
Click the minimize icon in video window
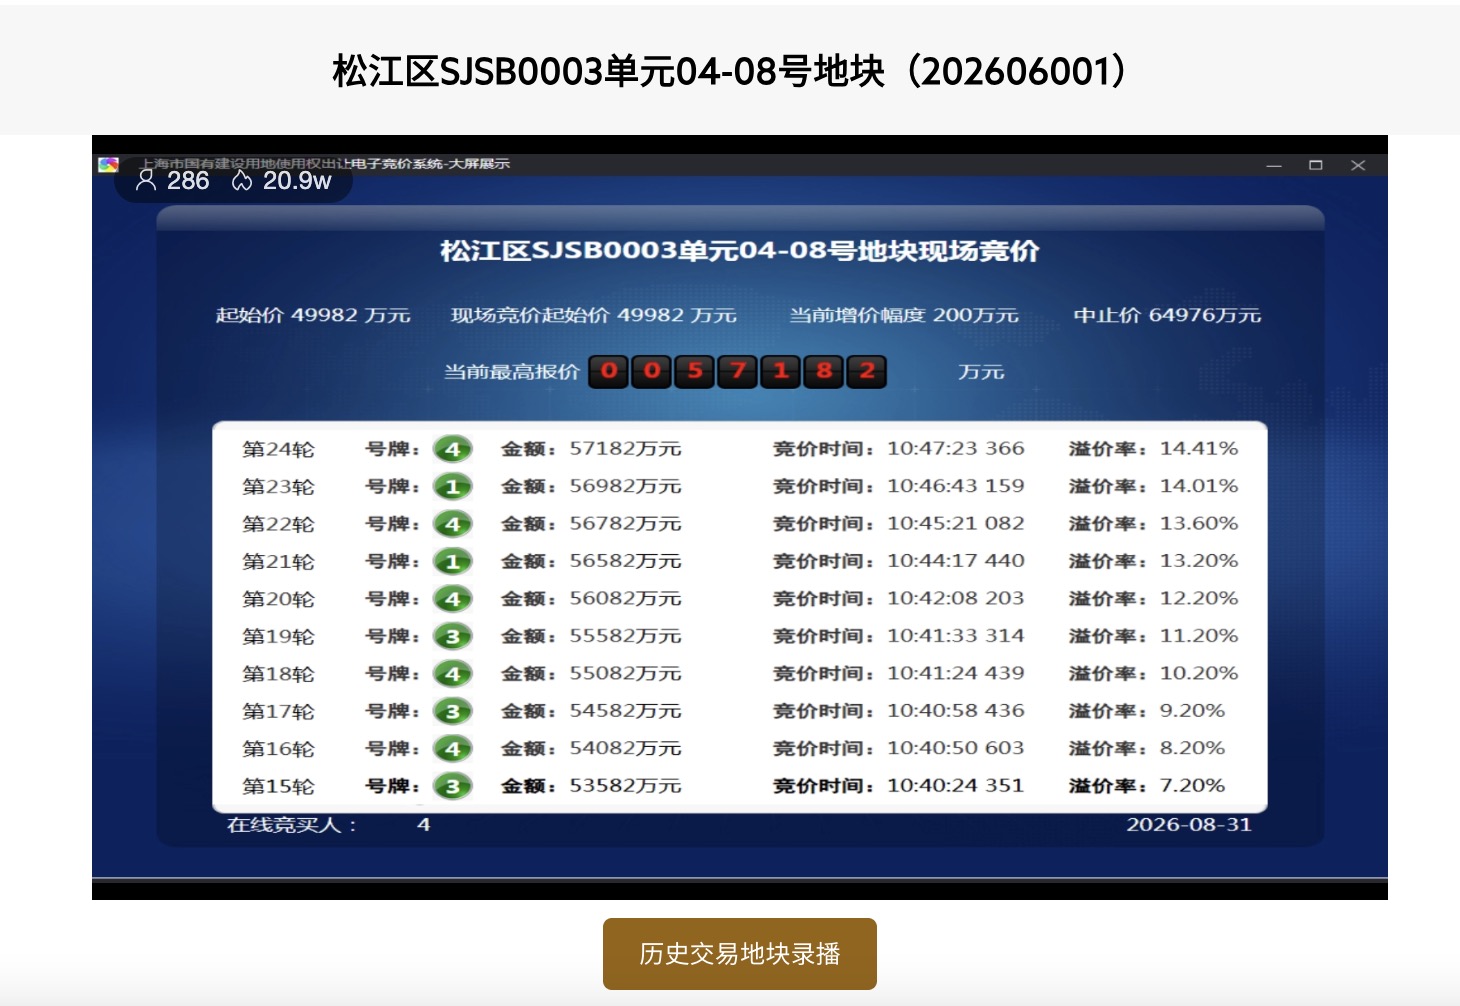tap(1274, 165)
